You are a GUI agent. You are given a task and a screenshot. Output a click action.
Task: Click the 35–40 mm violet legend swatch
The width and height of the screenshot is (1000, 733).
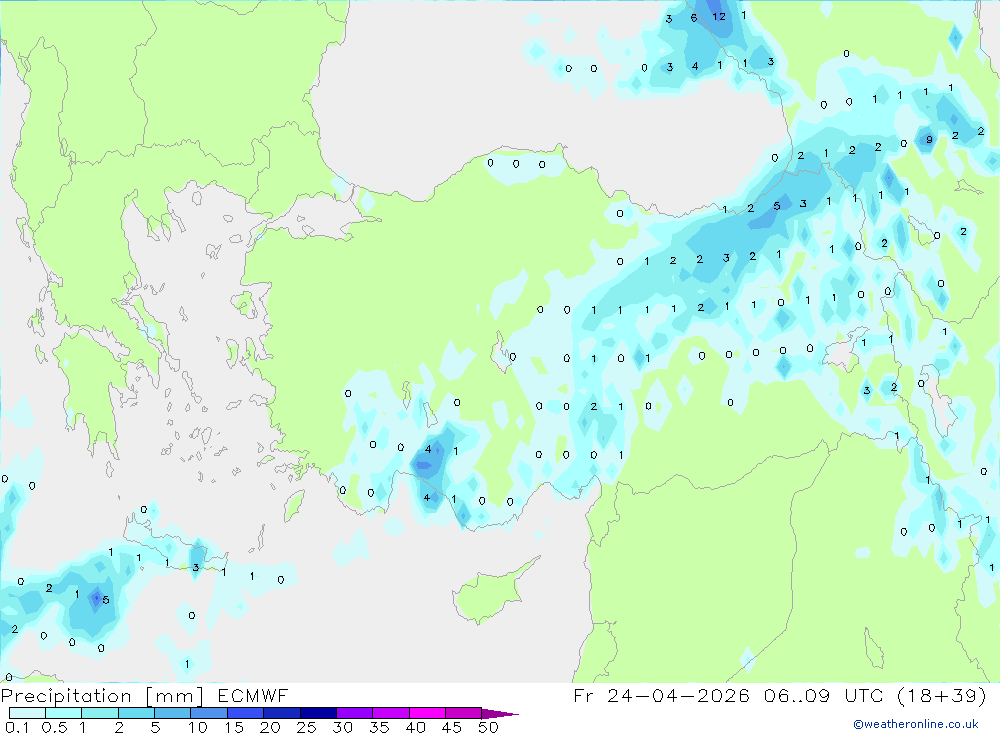pos(391,713)
